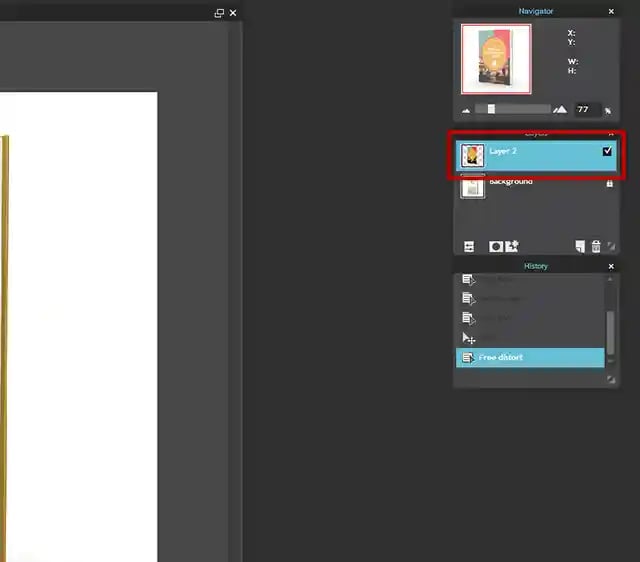Image resolution: width=640 pixels, height=562 pixels.
Task: Toggle visibility checkbox of Layer 2
Action: point(607,152)
